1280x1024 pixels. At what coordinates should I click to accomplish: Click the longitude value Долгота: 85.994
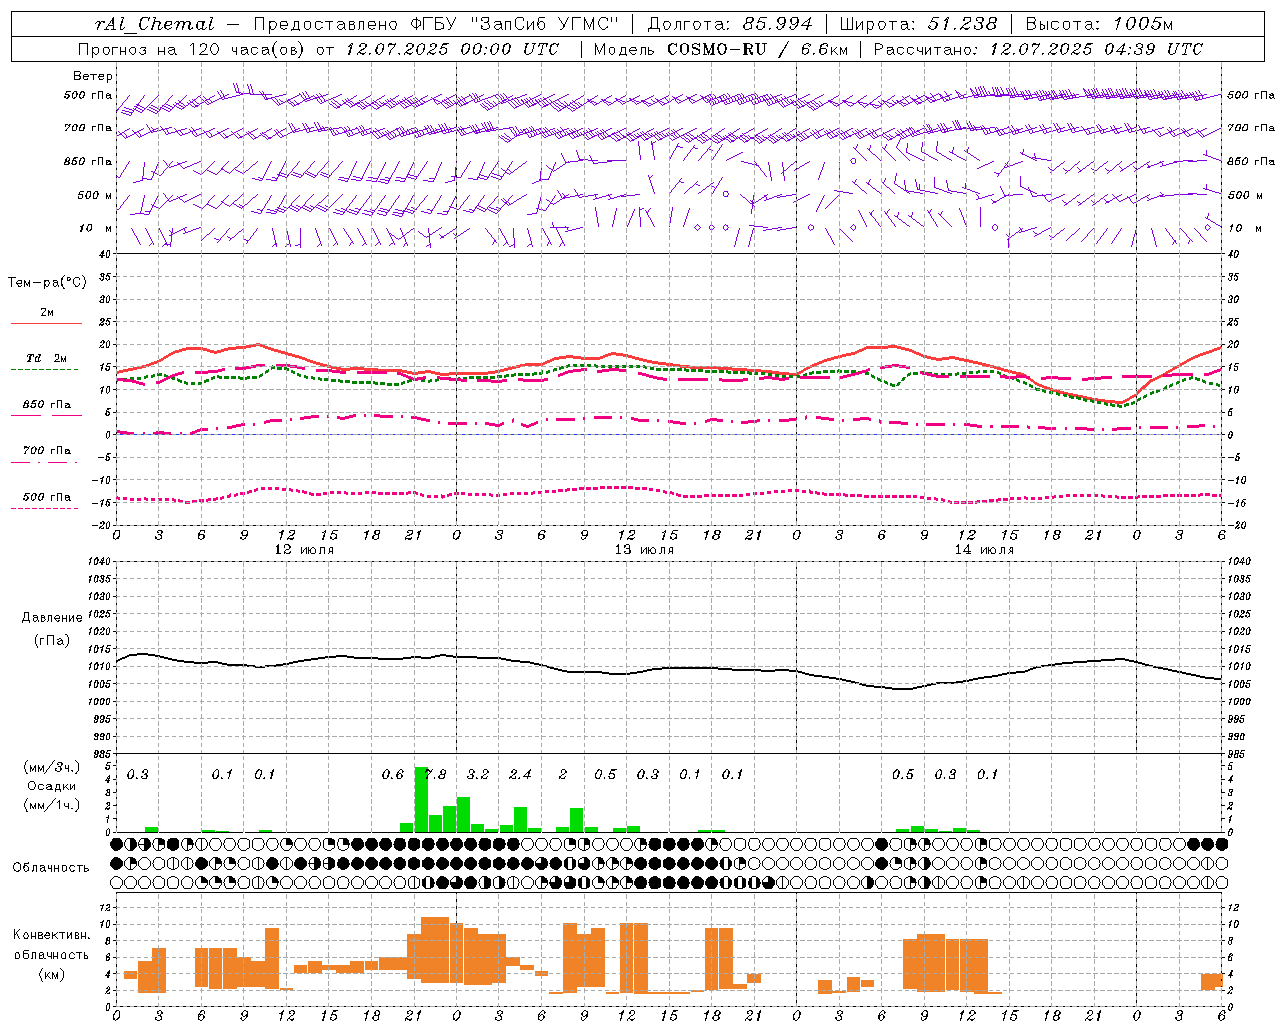[x=730, y=24]
